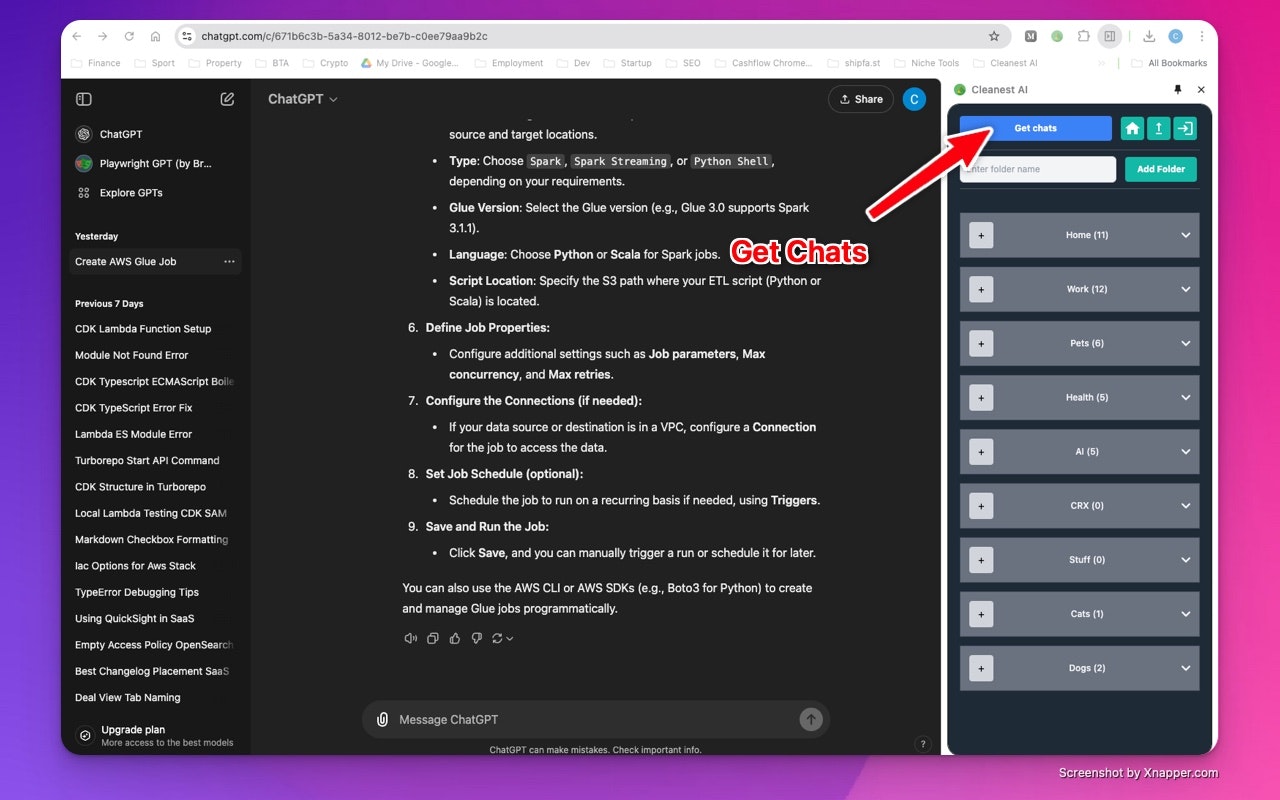Go back with the browser back arrow
The image size is (1280, 800).
click(x=77, y=36)
